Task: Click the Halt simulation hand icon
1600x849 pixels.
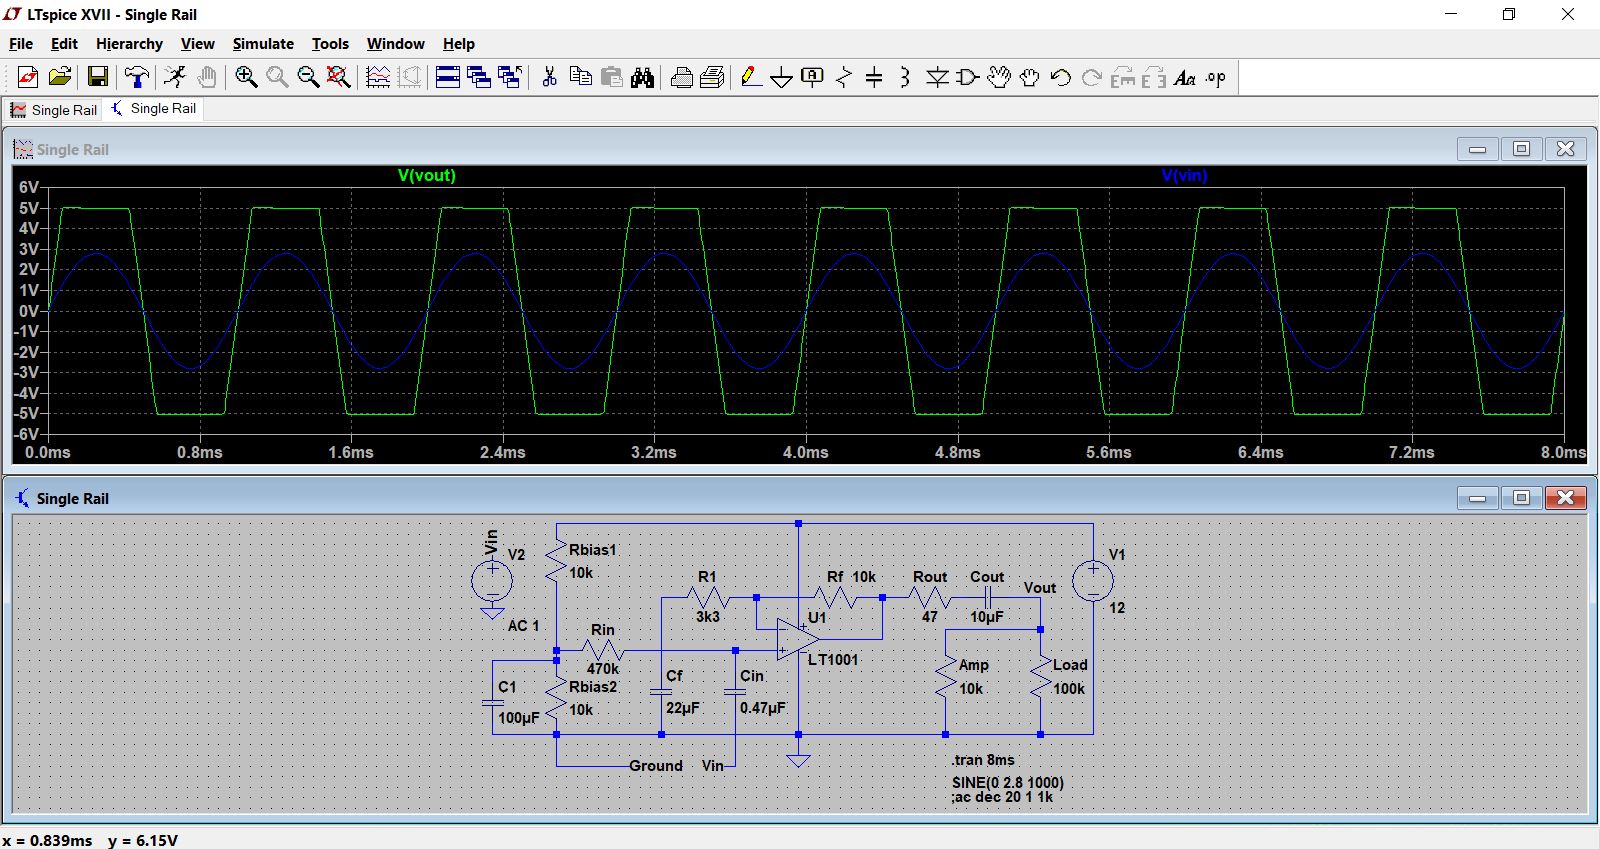Action: point(207,77)
